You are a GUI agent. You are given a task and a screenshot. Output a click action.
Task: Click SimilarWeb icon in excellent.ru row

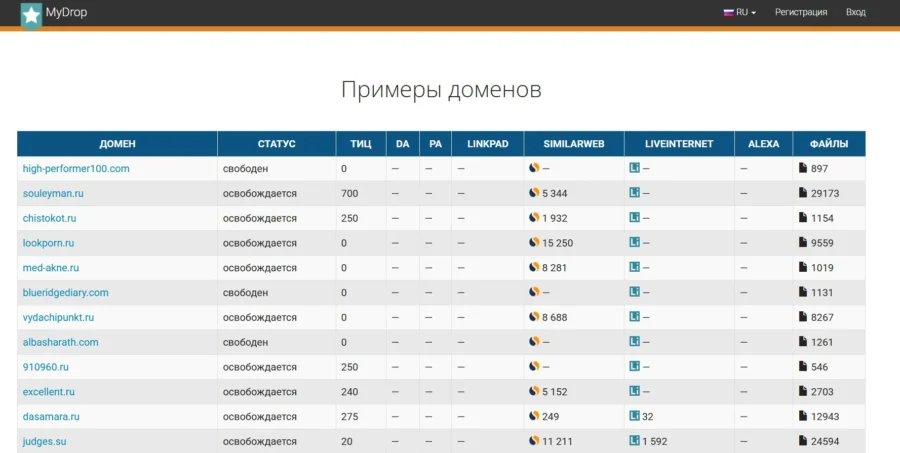pyautogui.click(x=534, y=391)
